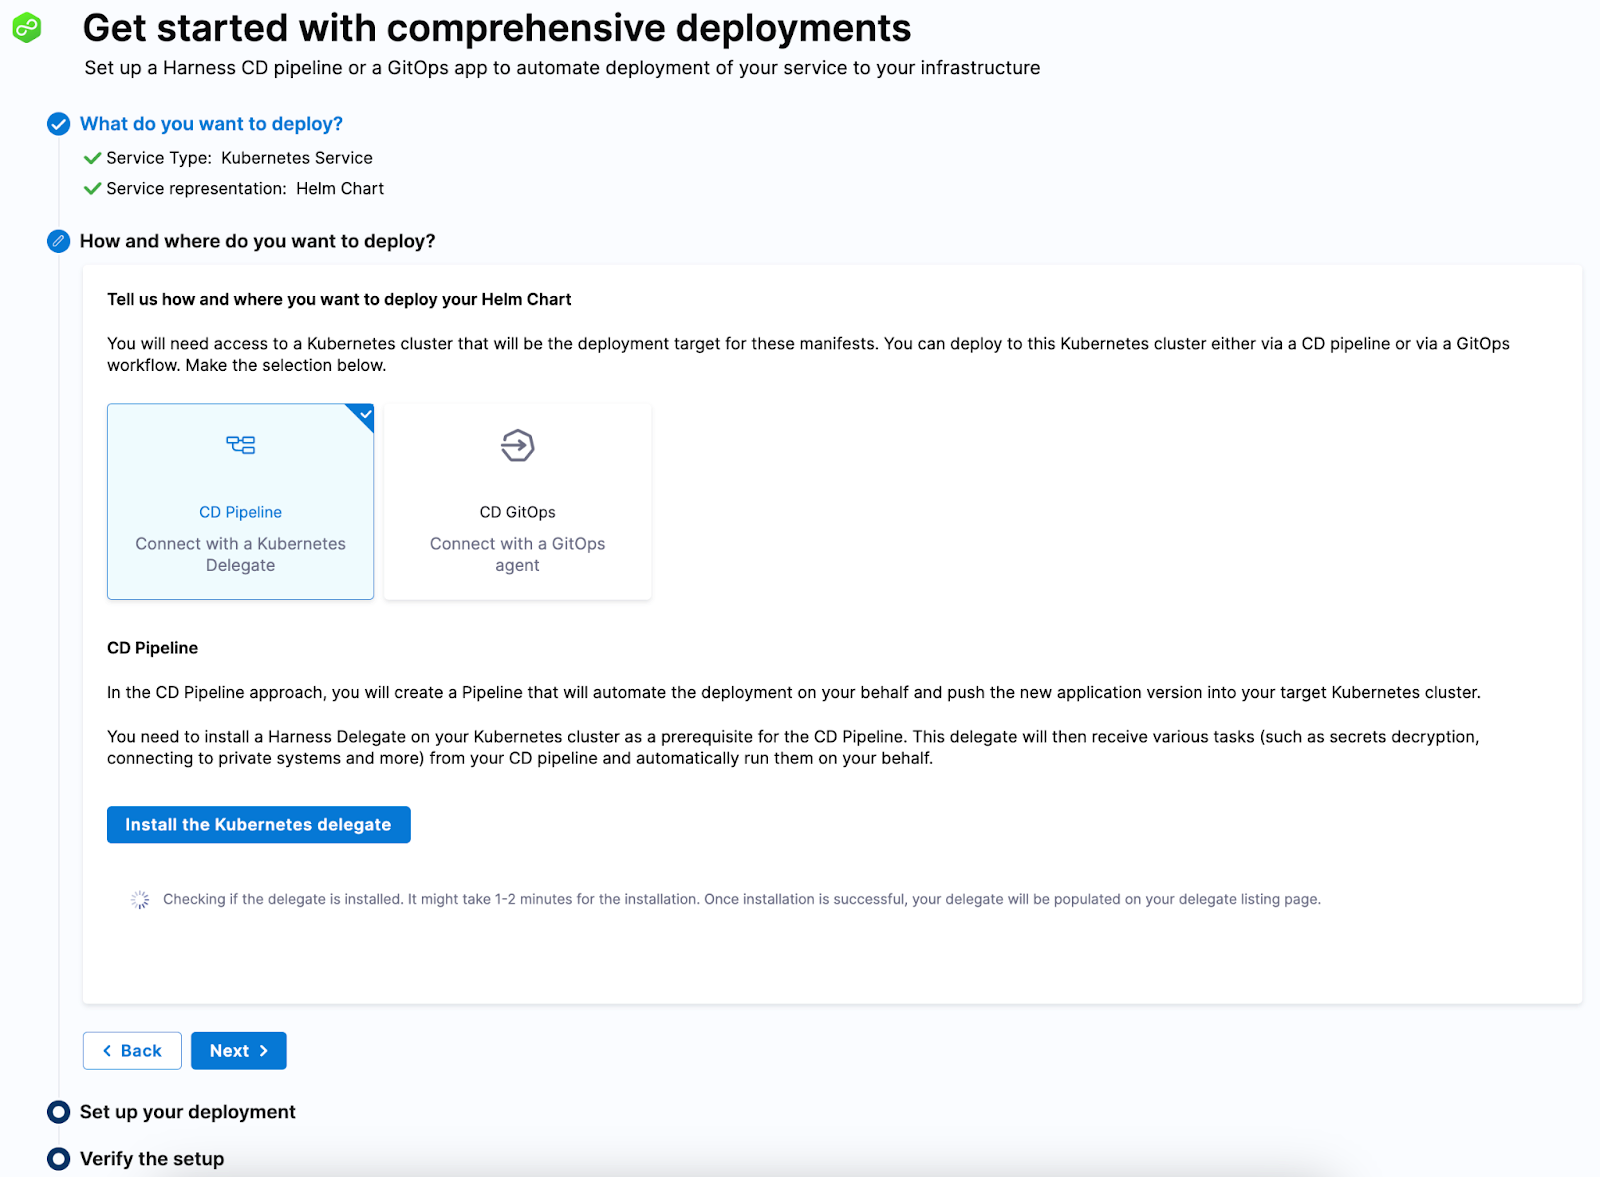The height and width of the screenshot is (1177, 1600).
Task: Go to the Next step
Action: 239,1051
